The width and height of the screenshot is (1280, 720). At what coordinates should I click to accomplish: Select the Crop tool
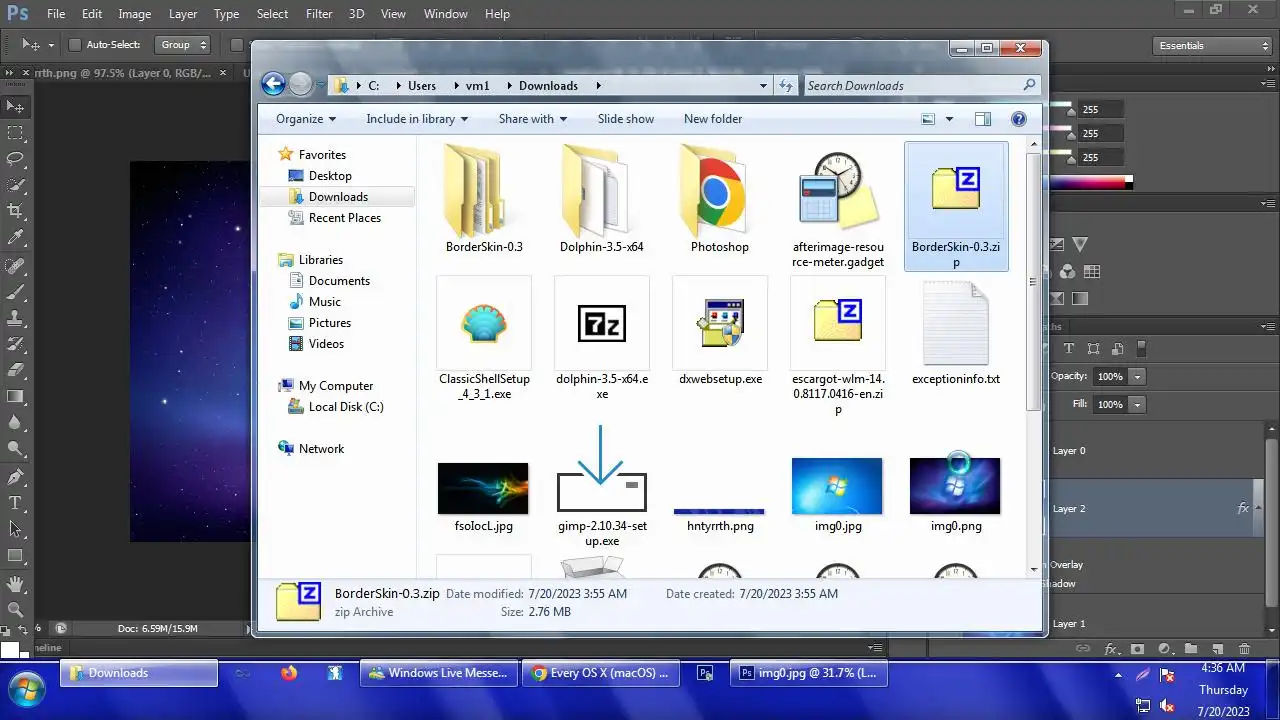tap(15, 211)
